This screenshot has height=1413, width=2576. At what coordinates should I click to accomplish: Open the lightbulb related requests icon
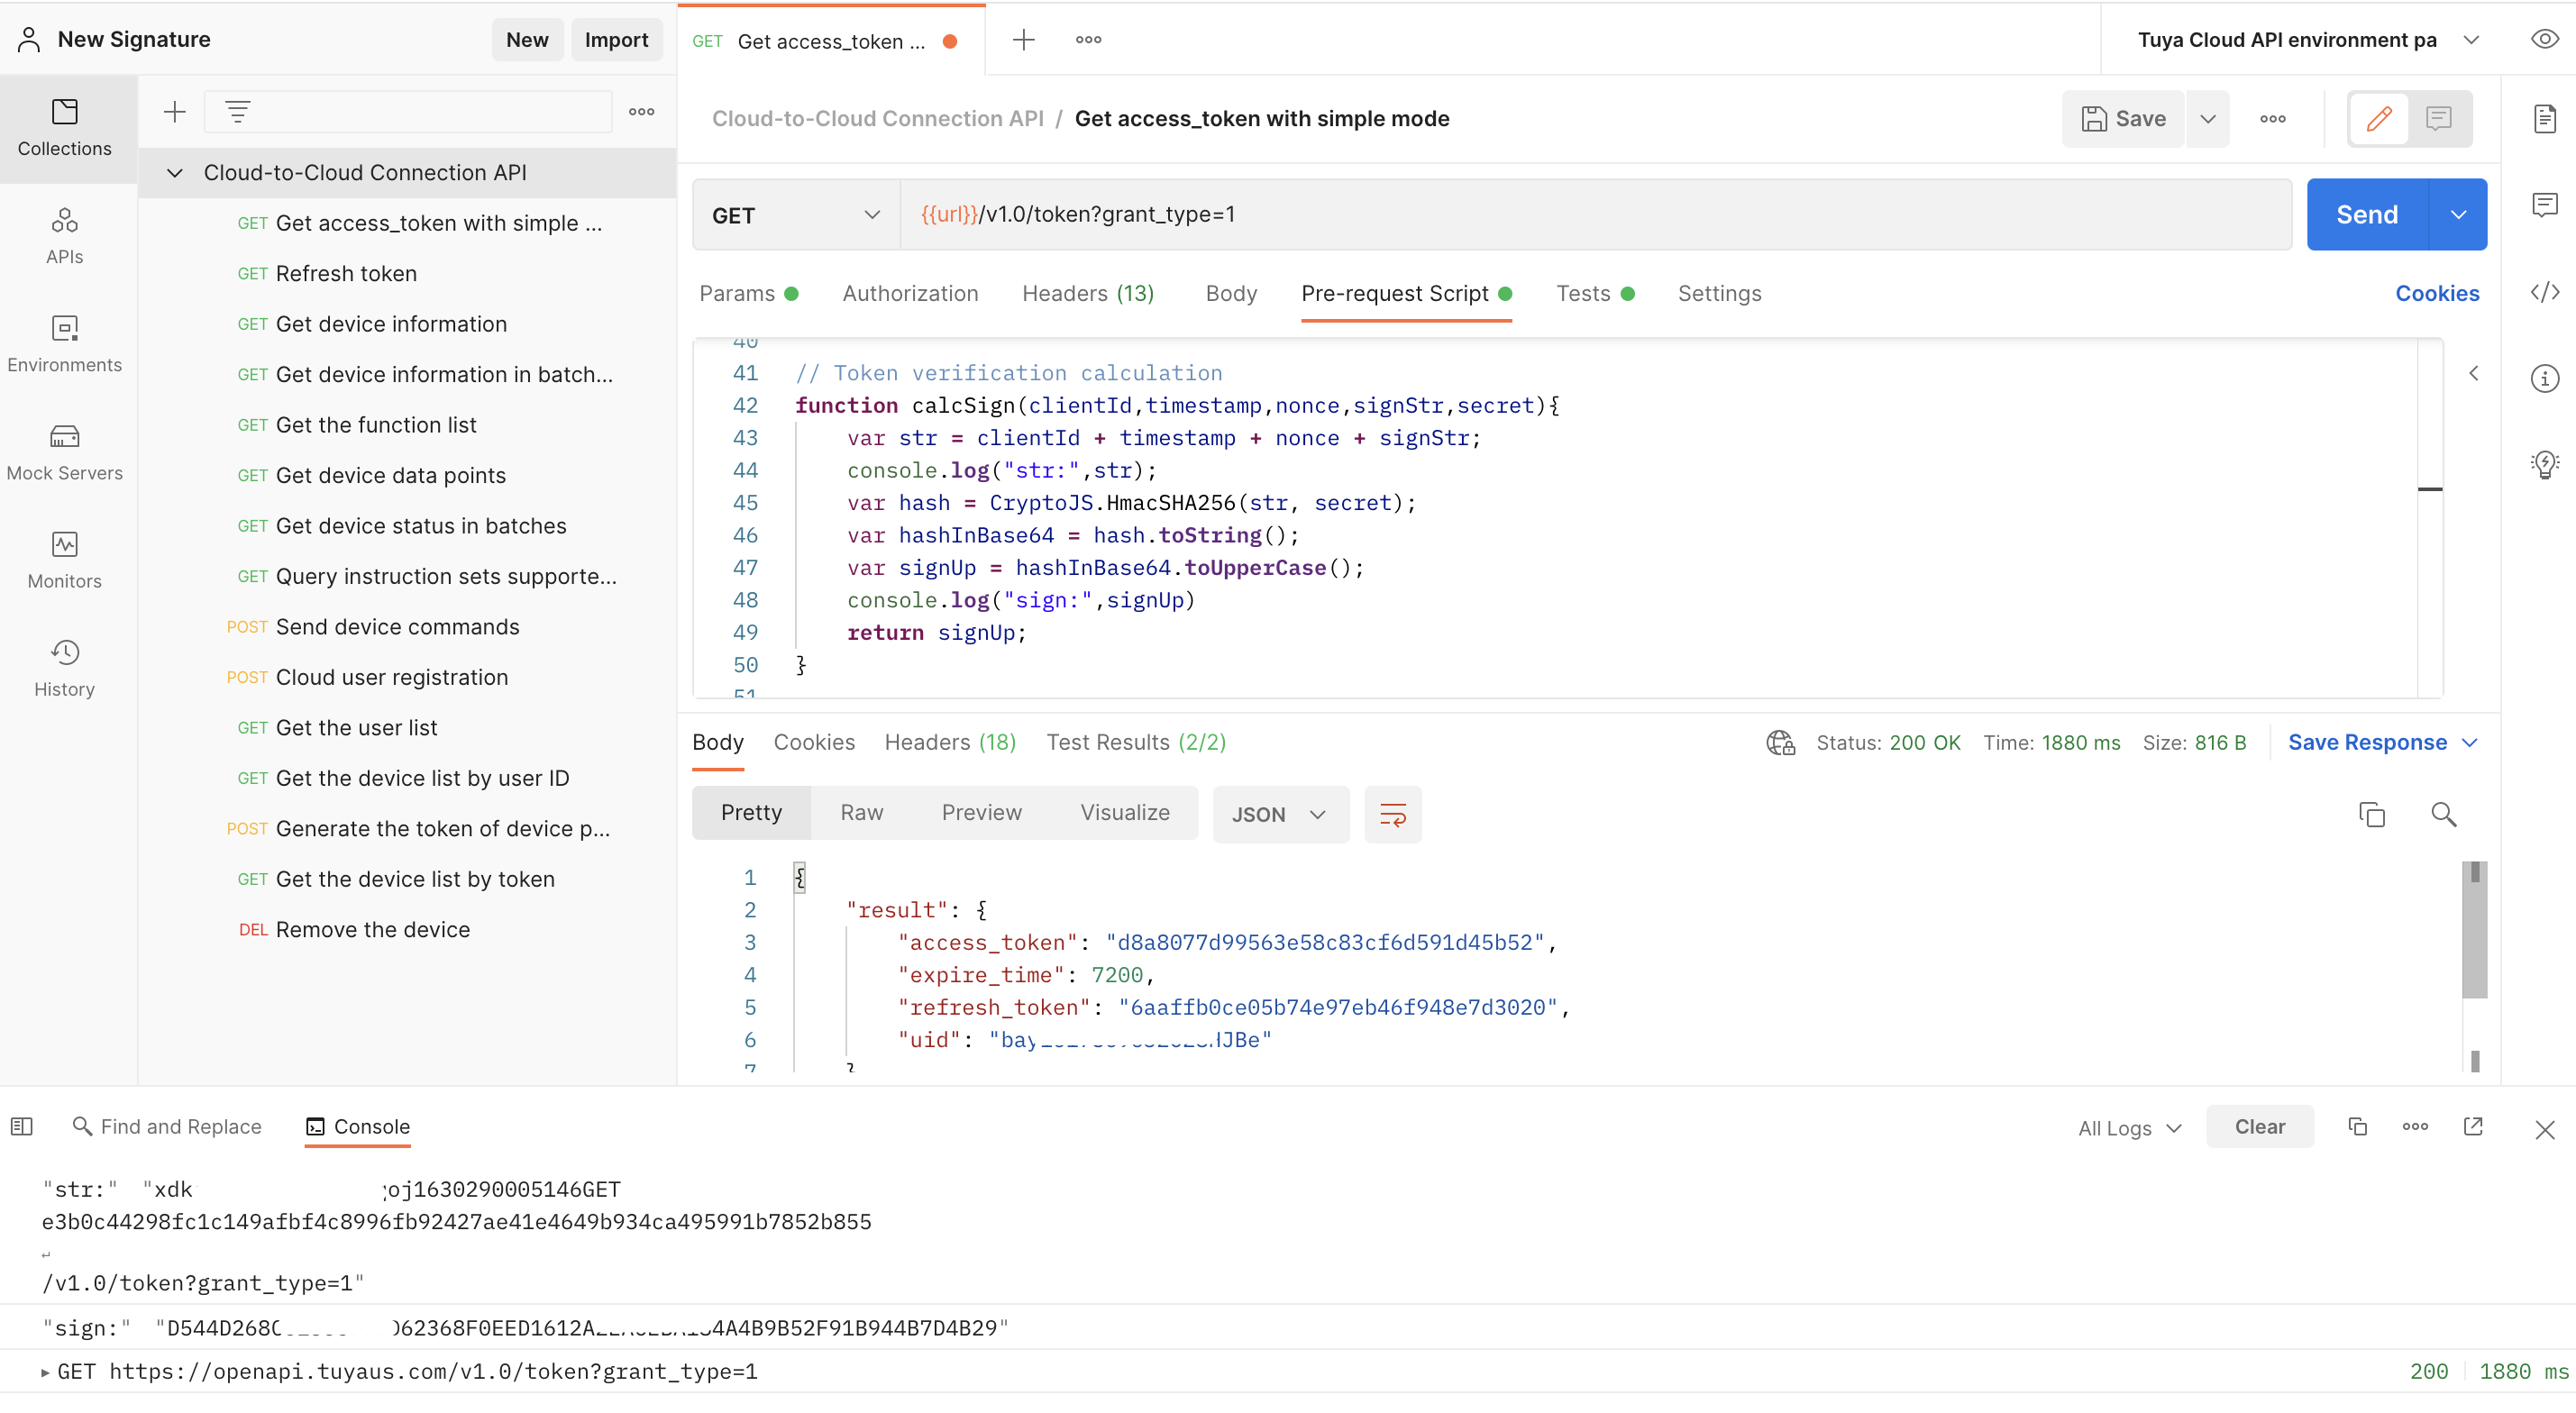coord(2544,464)
